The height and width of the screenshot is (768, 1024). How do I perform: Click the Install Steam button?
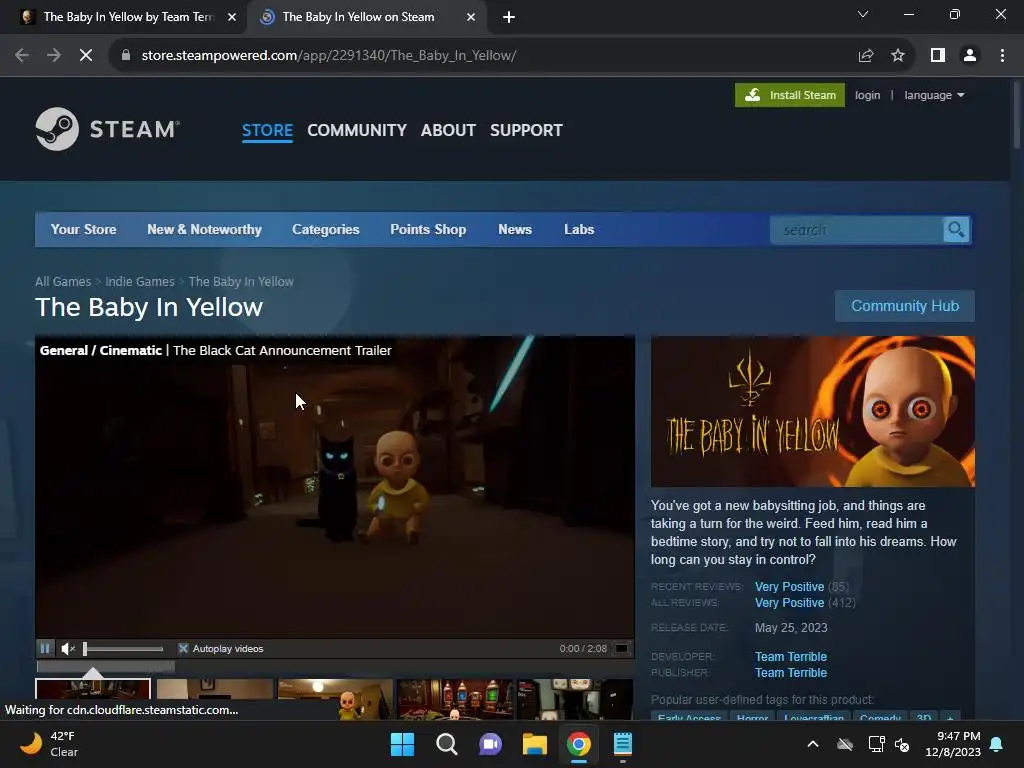pos(790,95)
